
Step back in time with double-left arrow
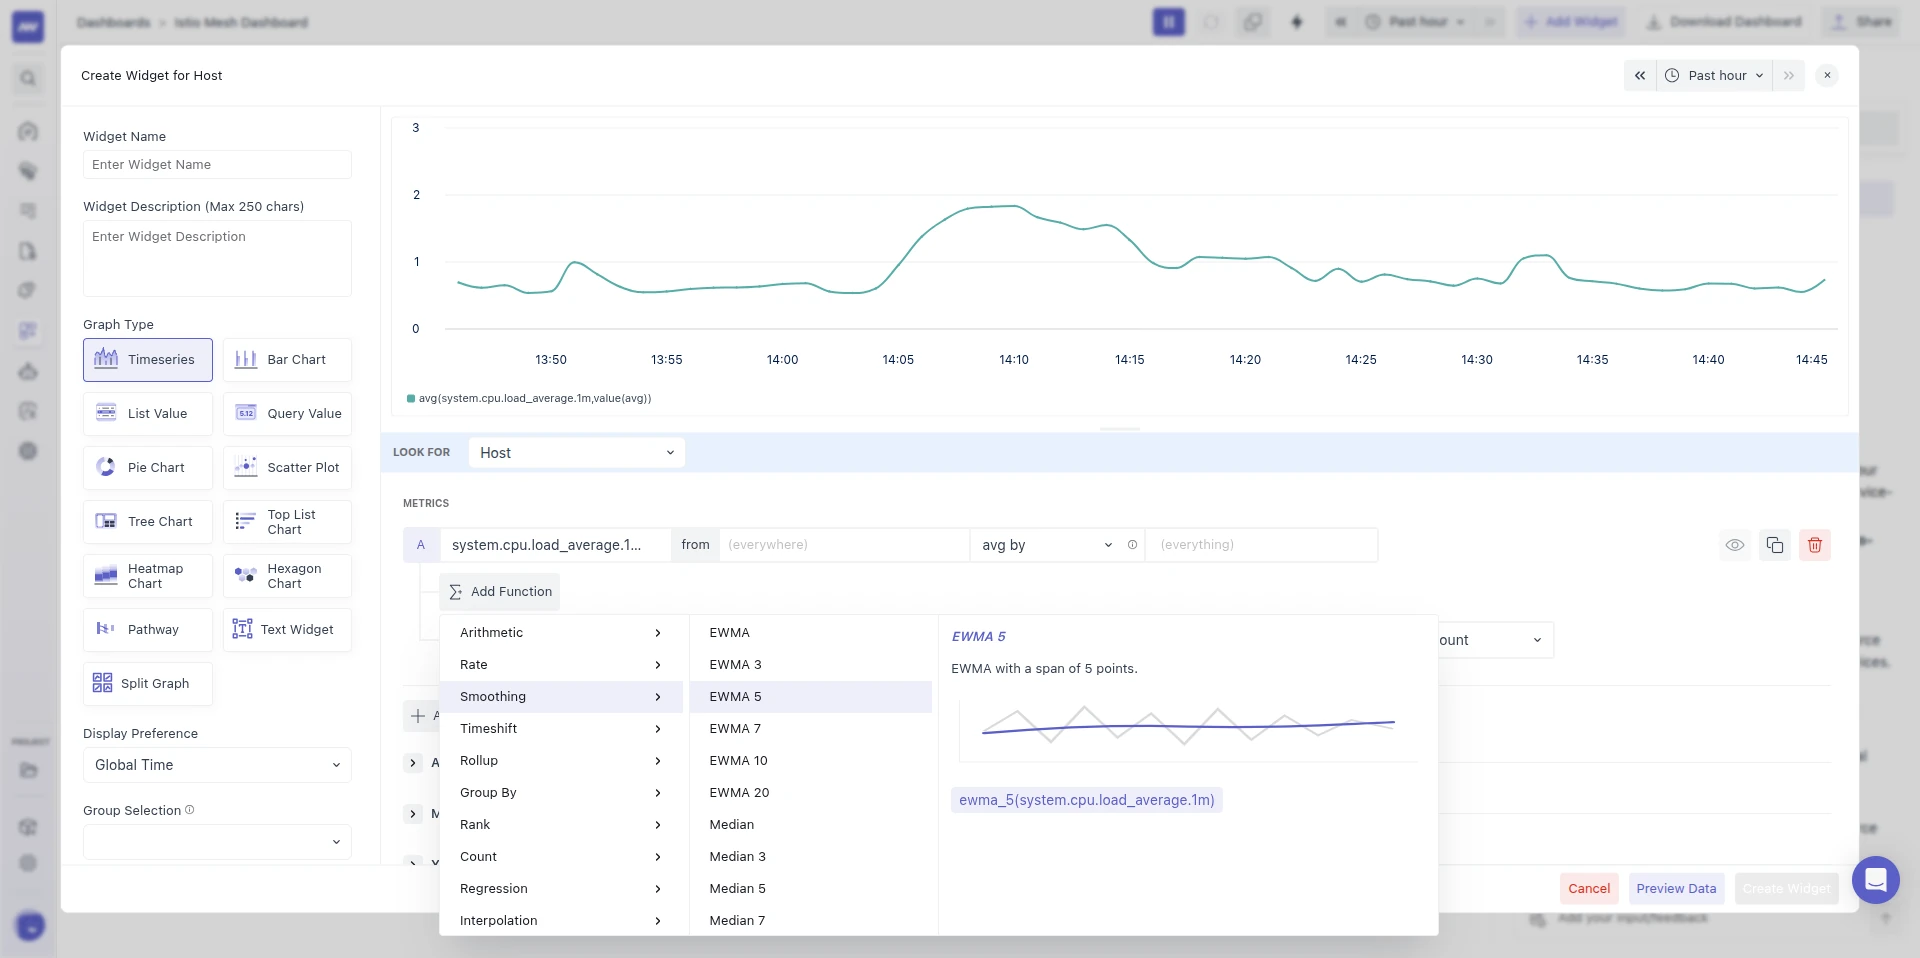(x=1640, y=75)
